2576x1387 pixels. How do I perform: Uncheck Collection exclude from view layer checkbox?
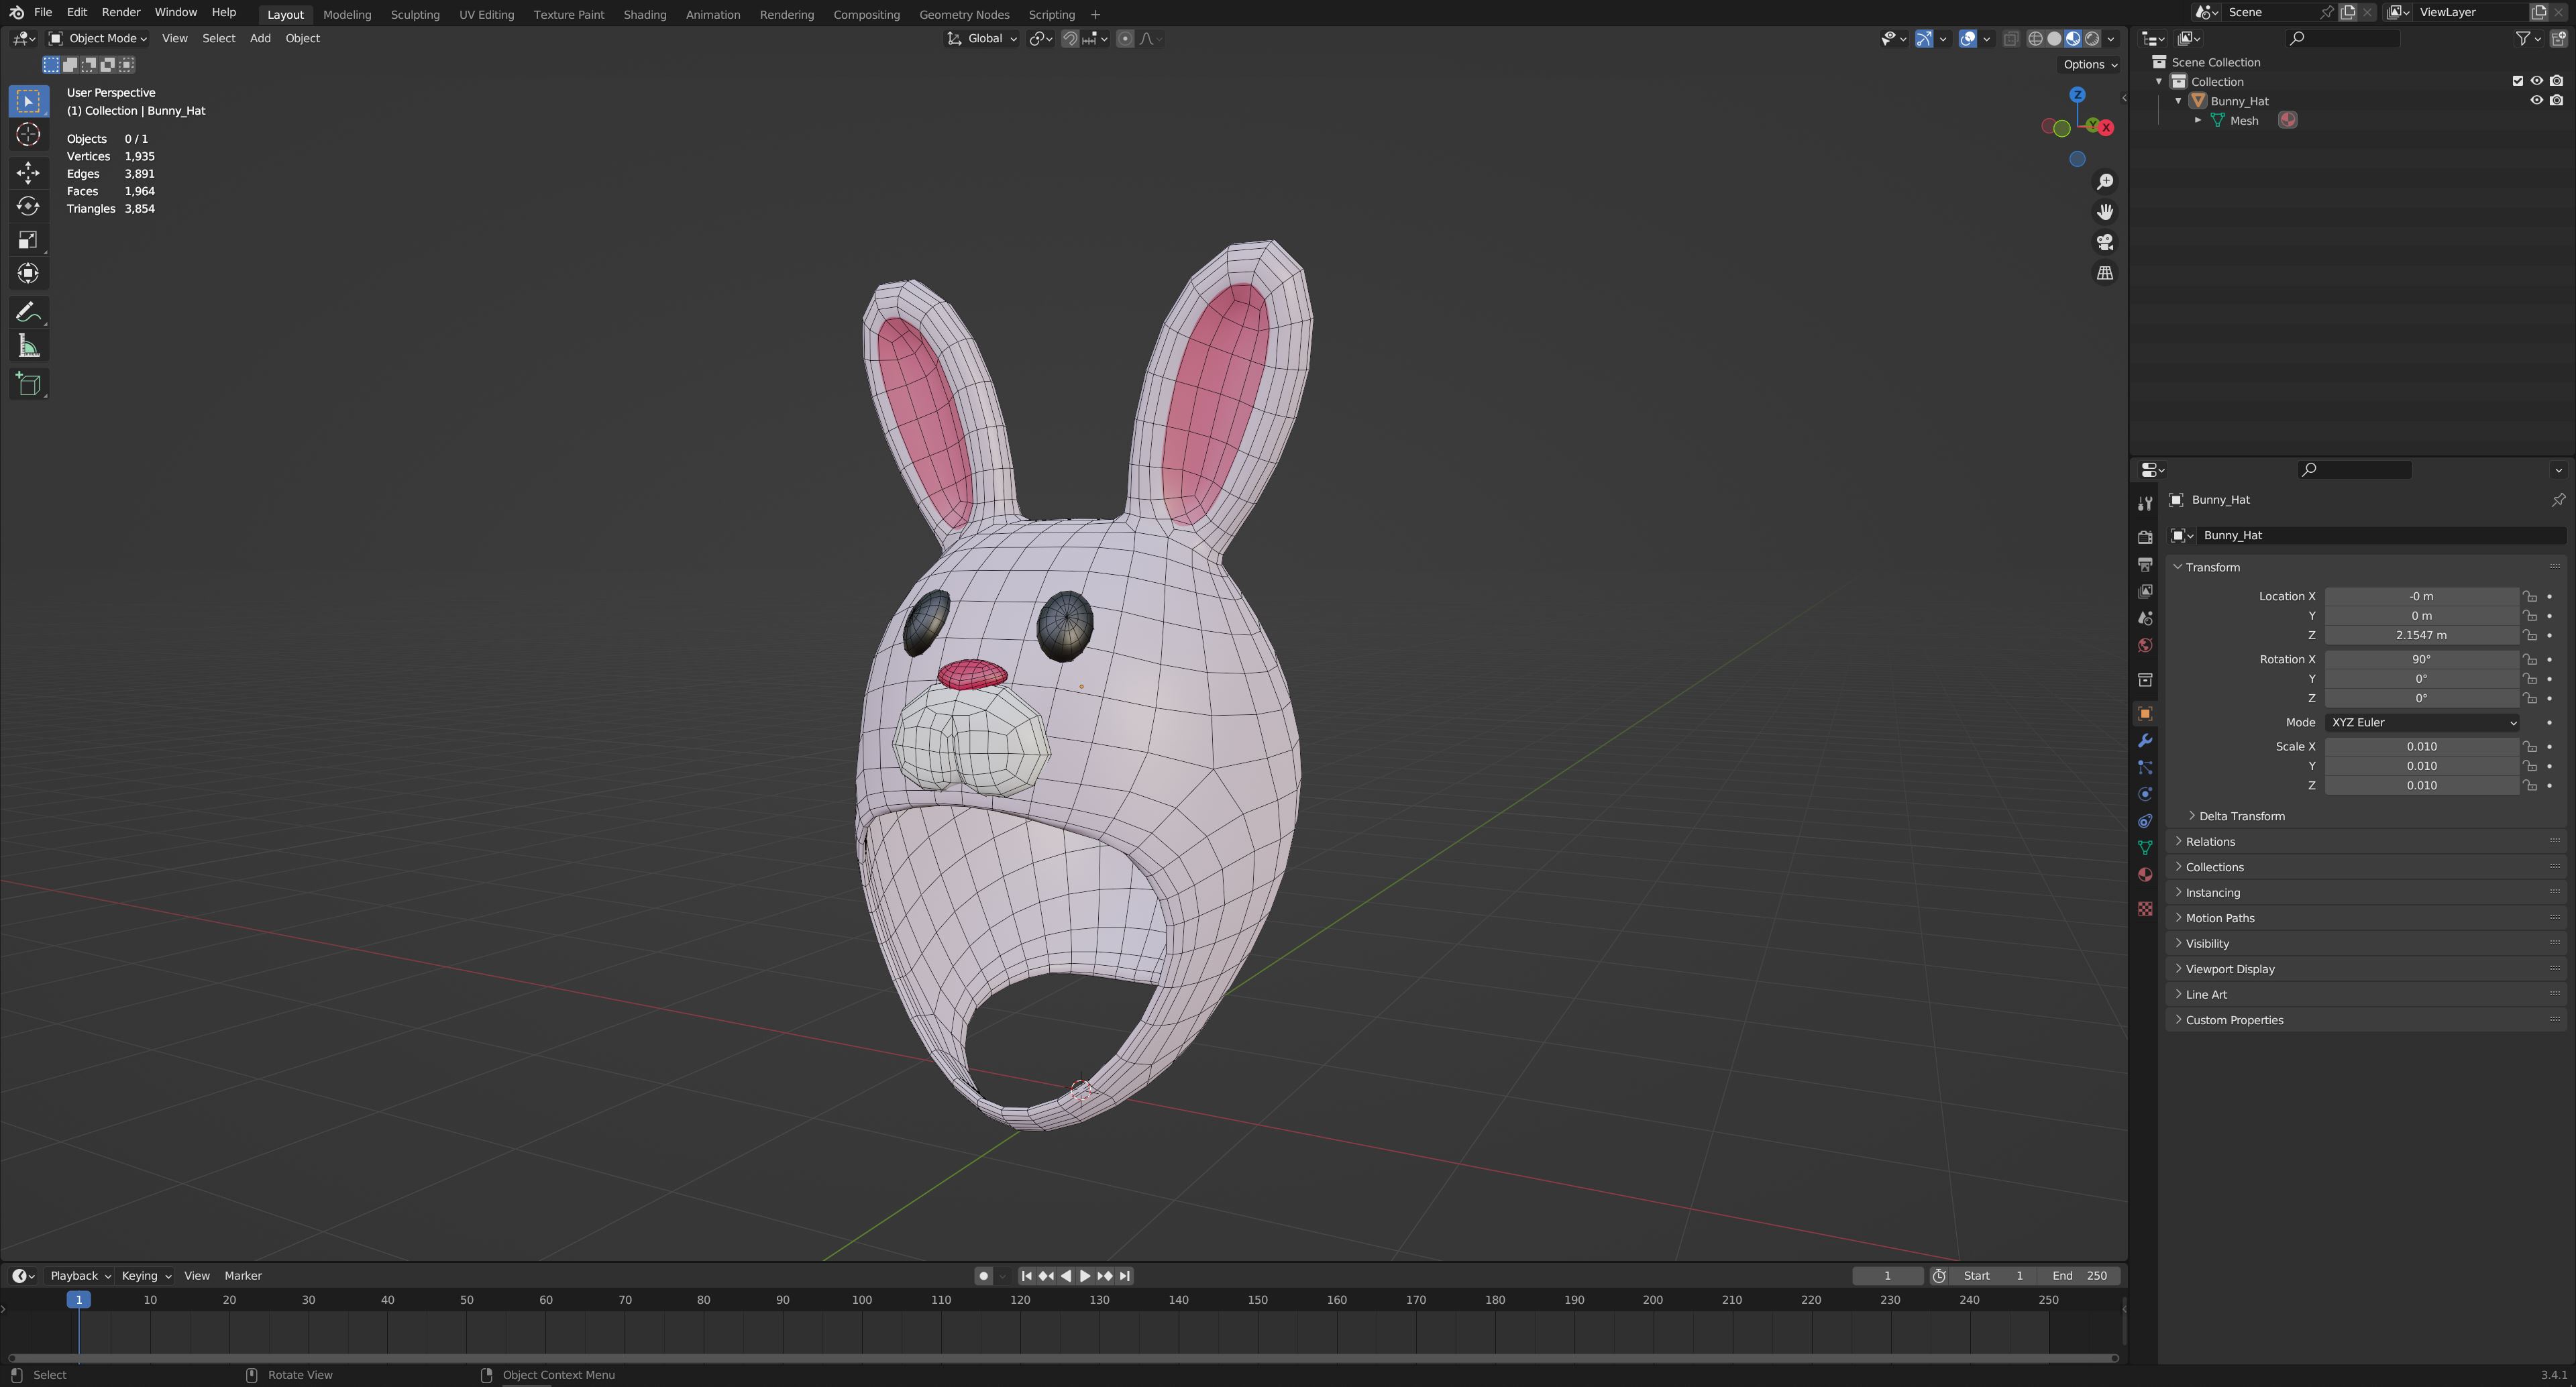(2518, 81)
